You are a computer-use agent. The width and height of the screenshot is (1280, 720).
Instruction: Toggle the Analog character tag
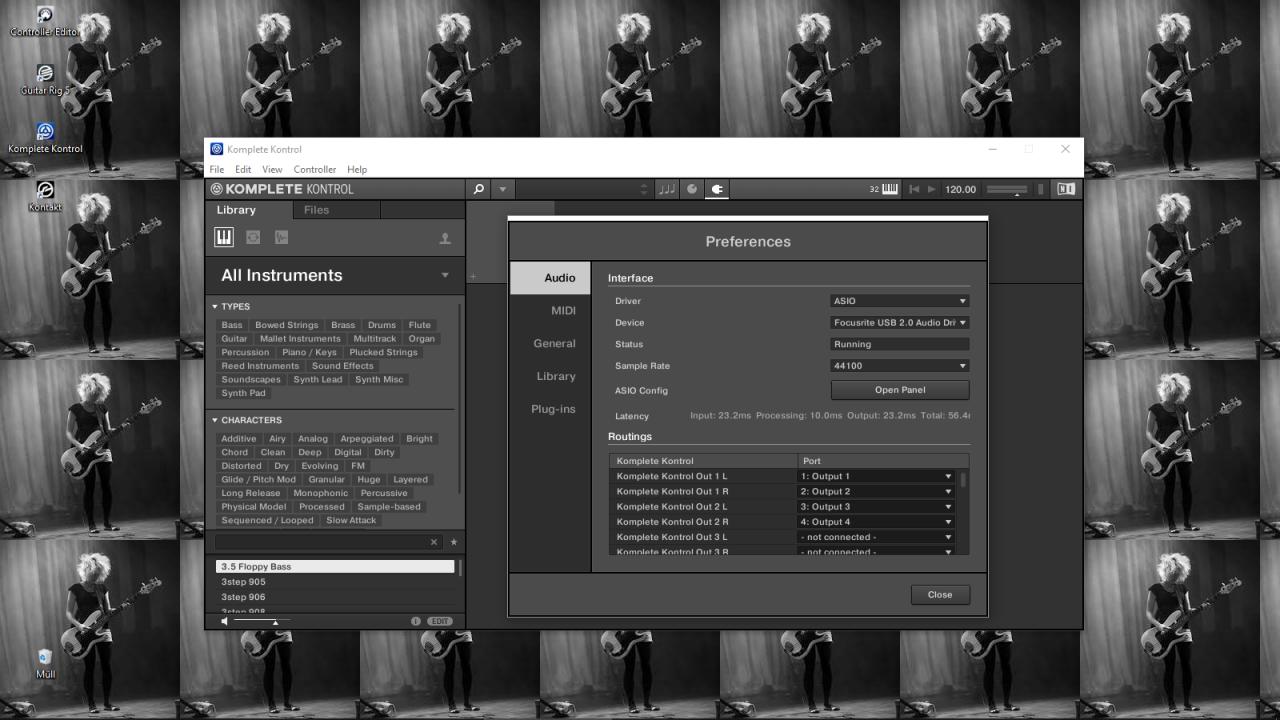click(x=313, y=439)
